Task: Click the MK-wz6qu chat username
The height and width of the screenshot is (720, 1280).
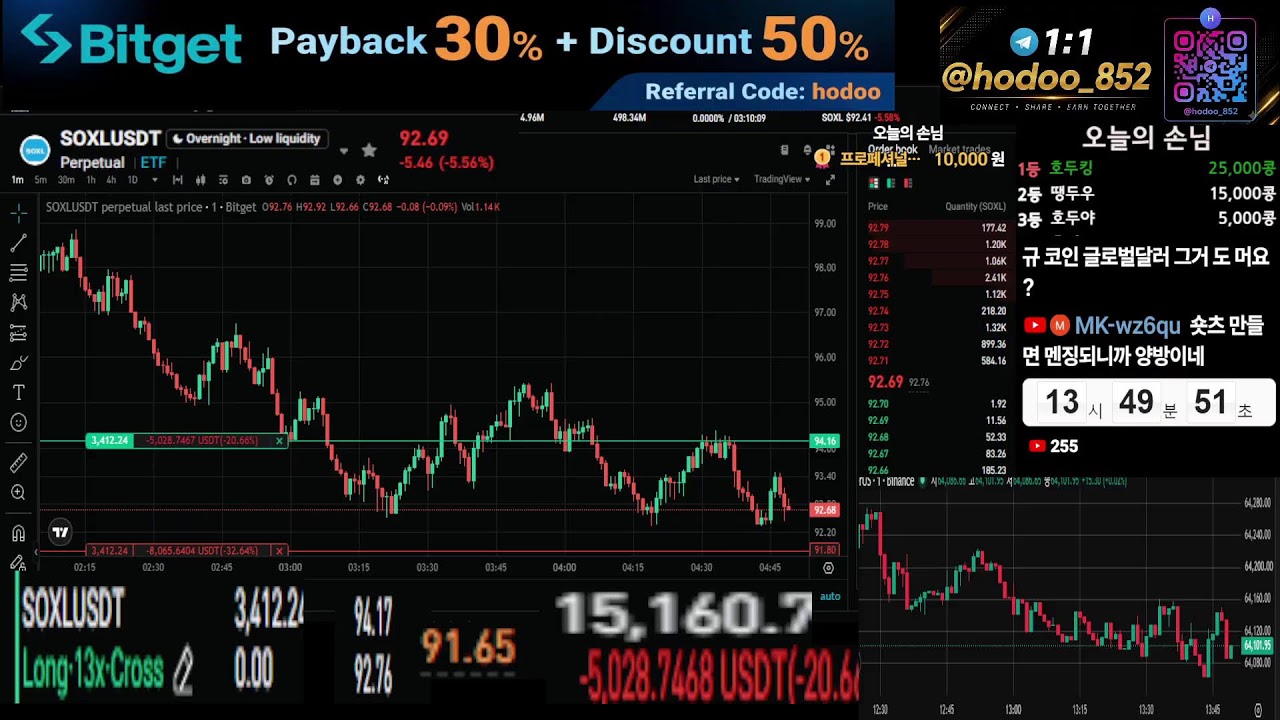Action: pyautogui.click(x=1127, y=325)
